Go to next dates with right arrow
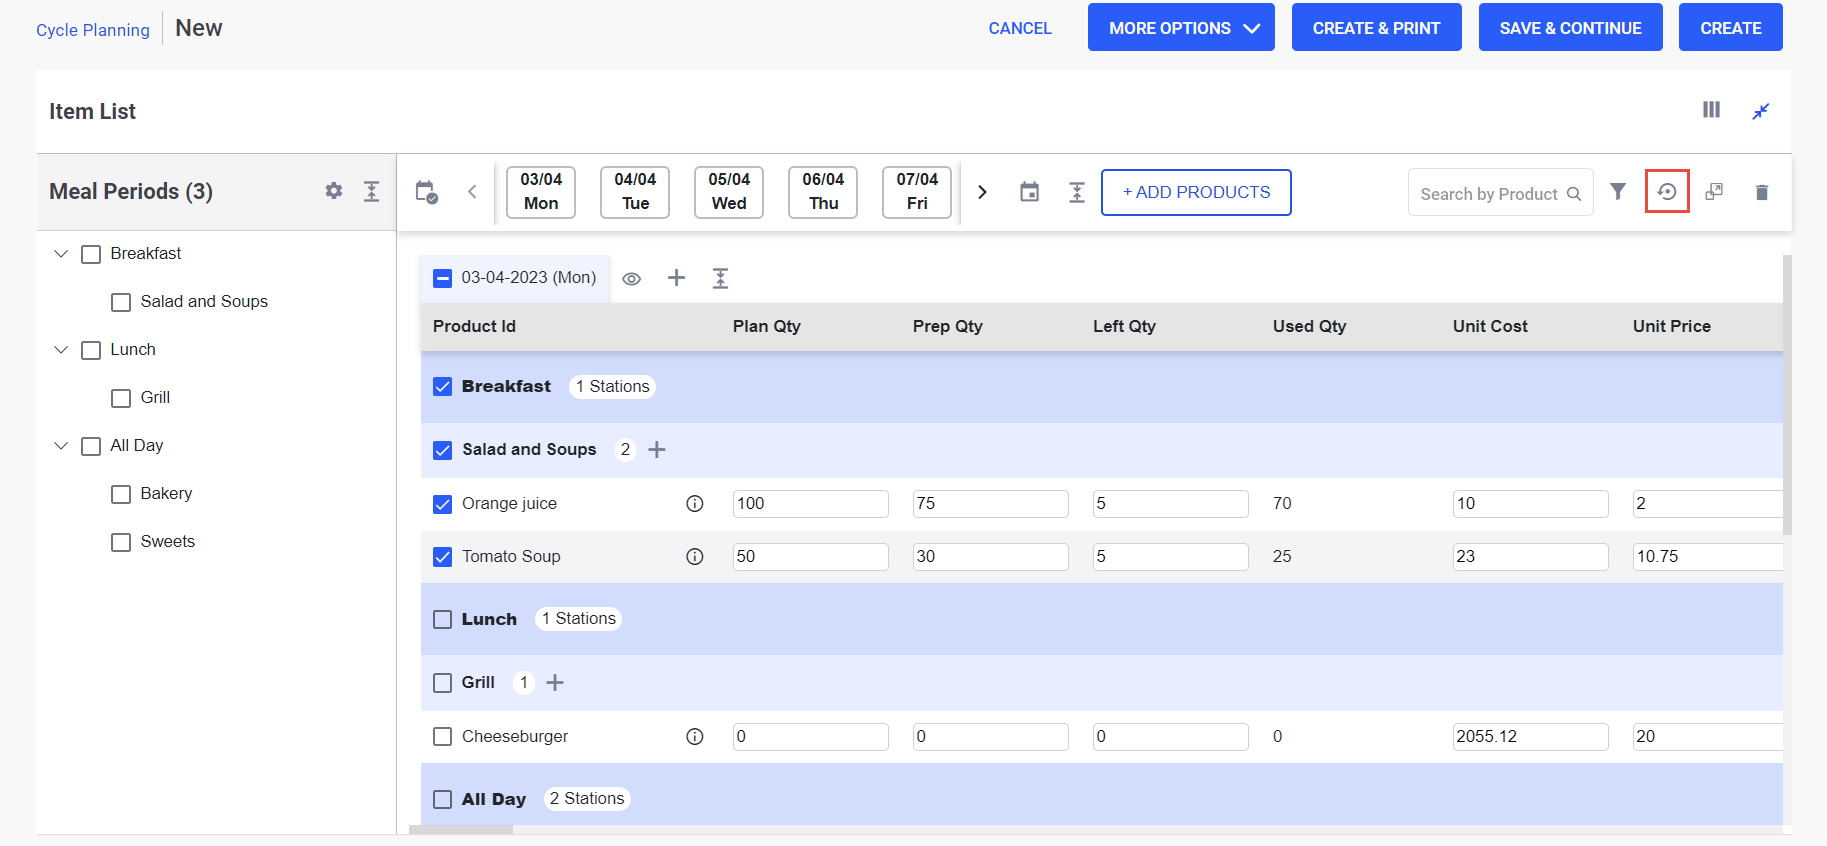 coord(982,192)
